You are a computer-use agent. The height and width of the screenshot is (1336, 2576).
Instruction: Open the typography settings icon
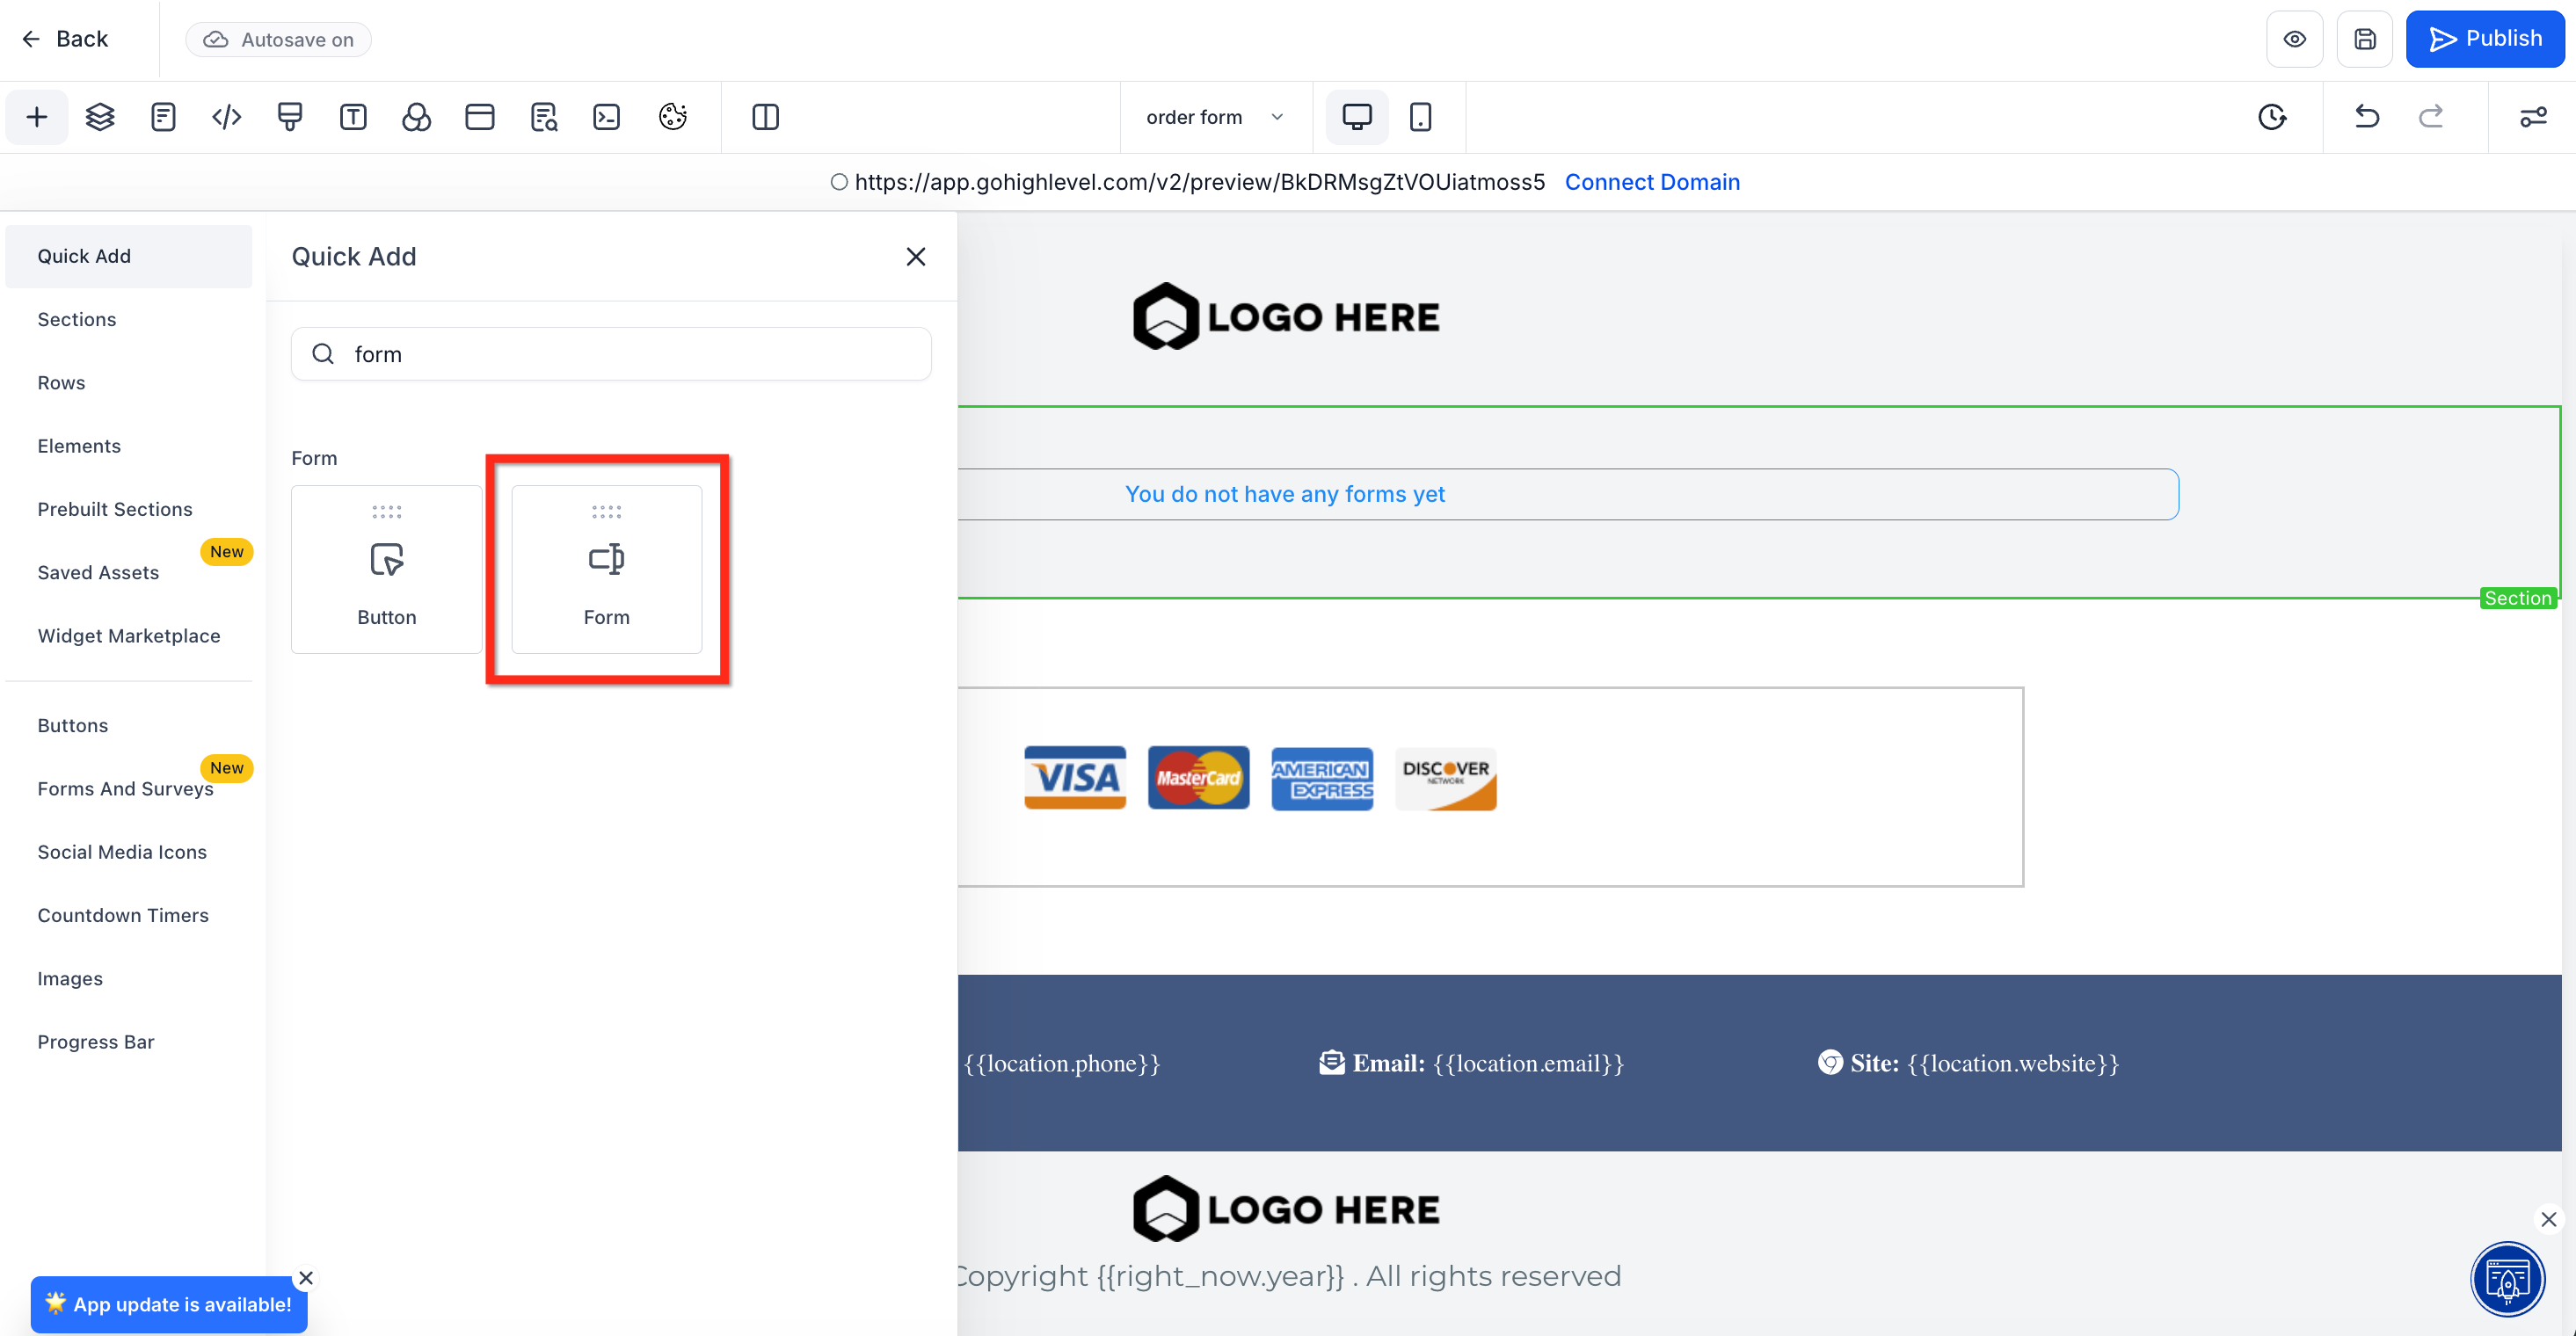(353, 117)
